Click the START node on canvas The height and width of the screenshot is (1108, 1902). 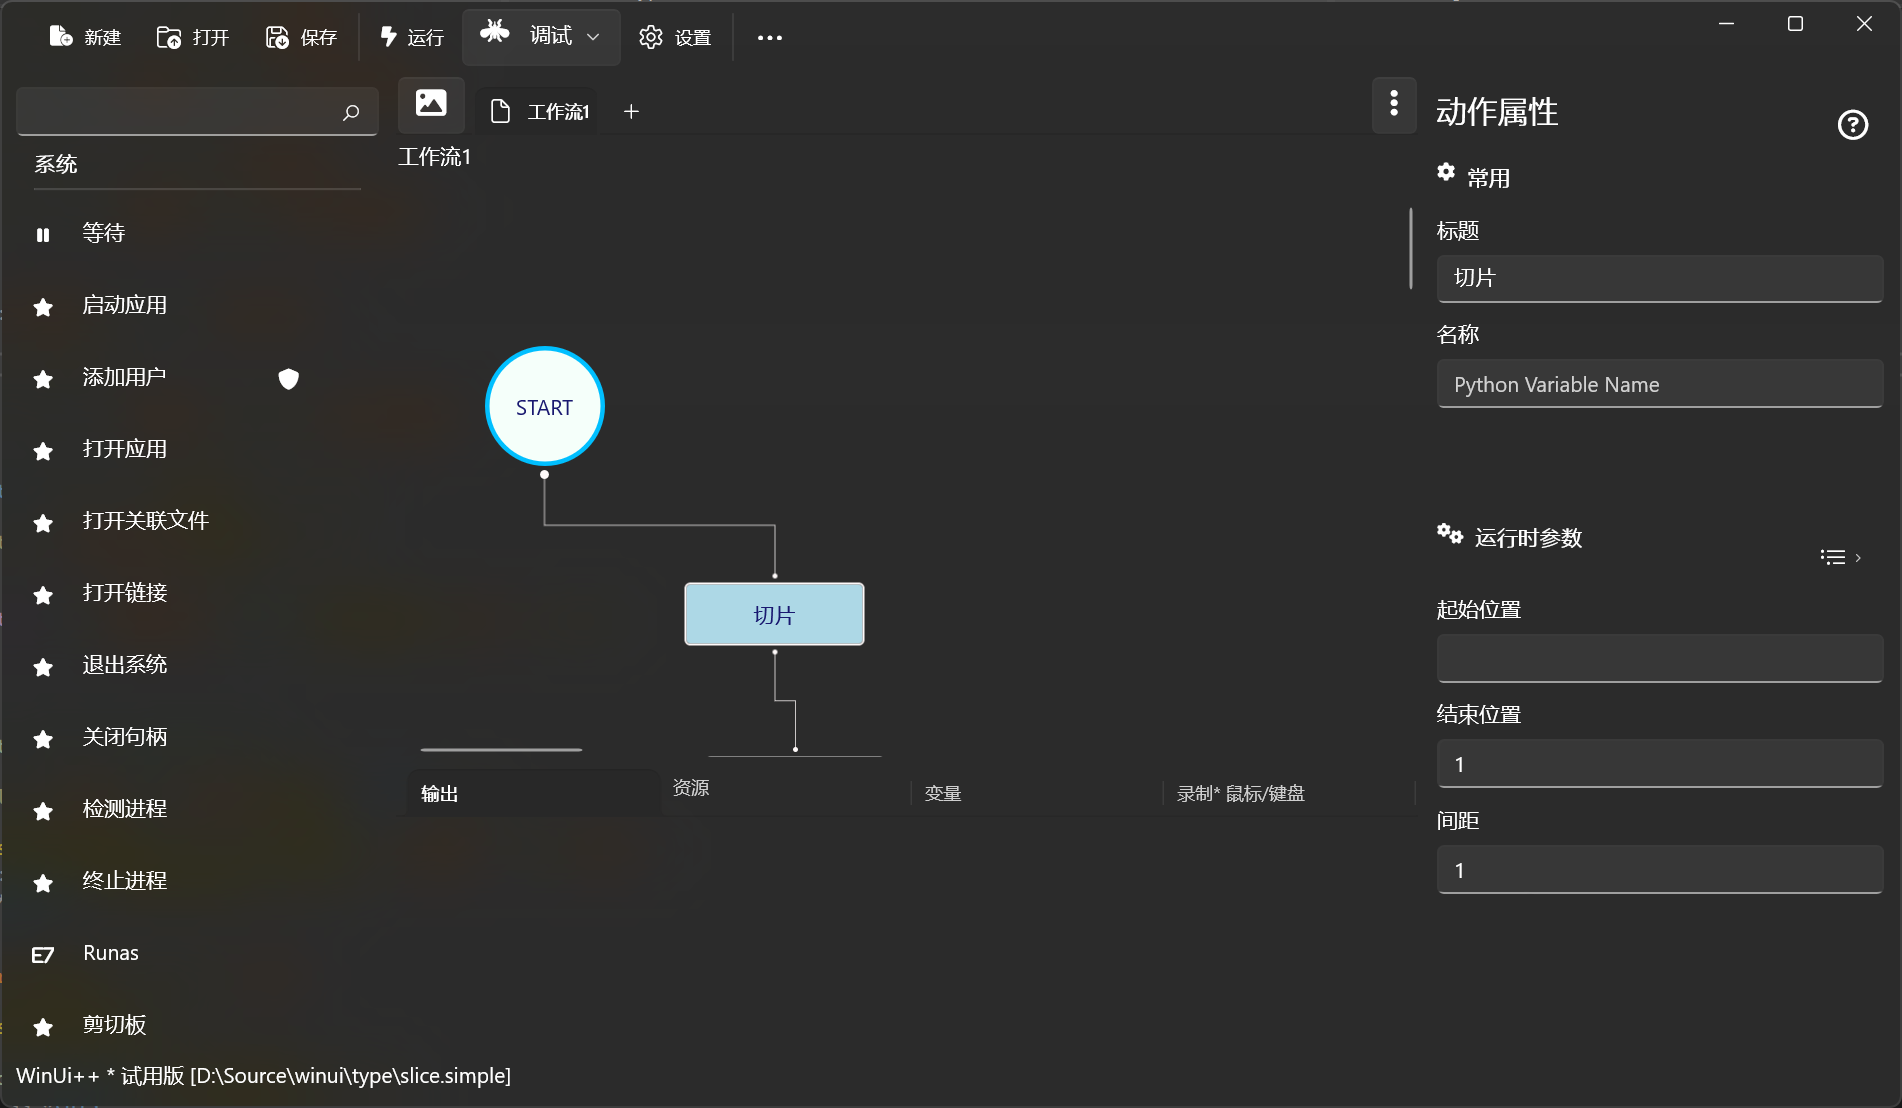(x=544, y=407)
